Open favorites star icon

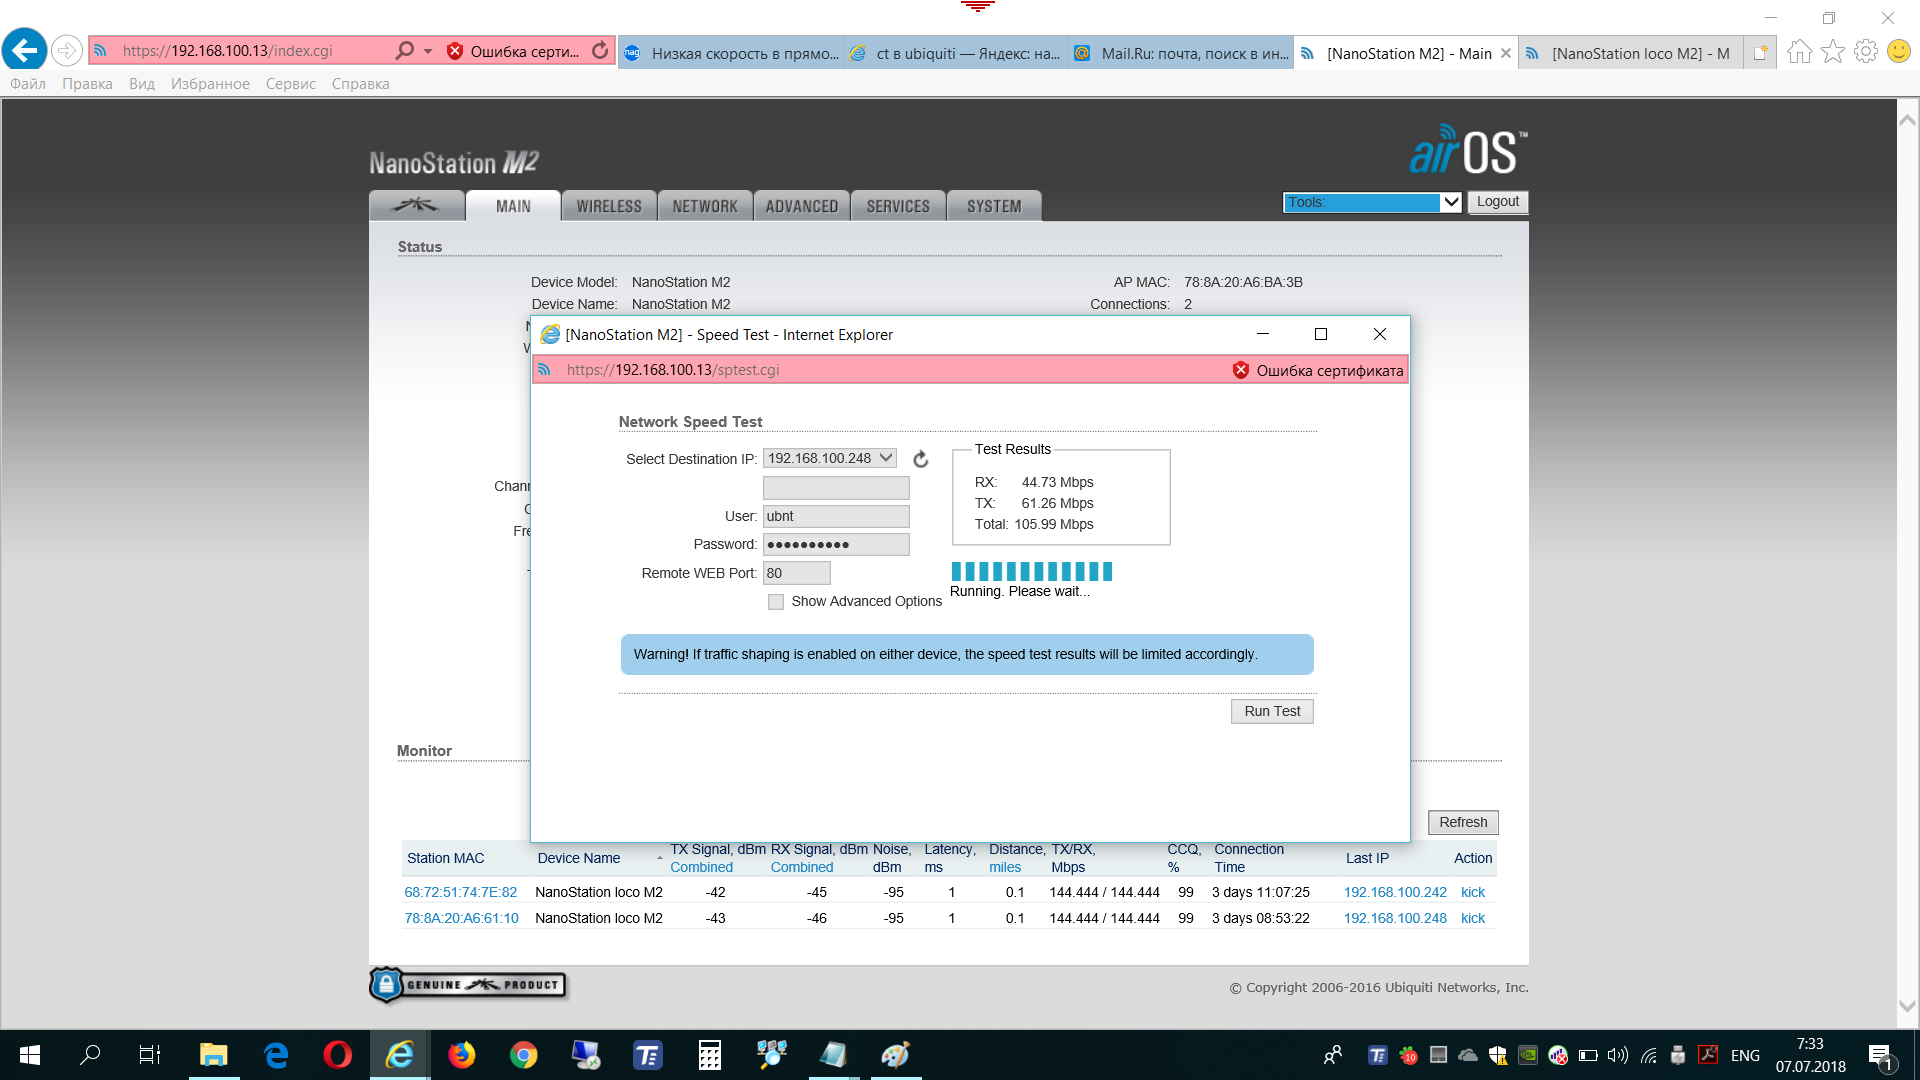pos(1832,51)
